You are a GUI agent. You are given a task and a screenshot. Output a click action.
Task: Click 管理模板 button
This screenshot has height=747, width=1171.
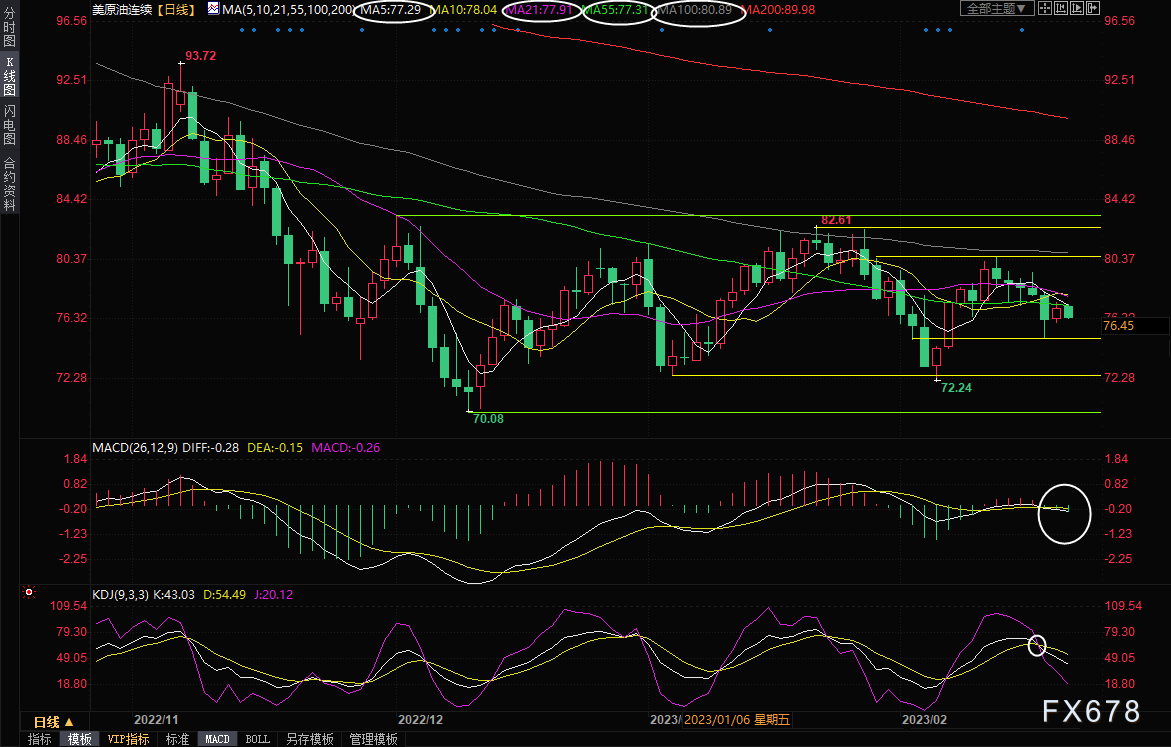click(x=373, y=739)
